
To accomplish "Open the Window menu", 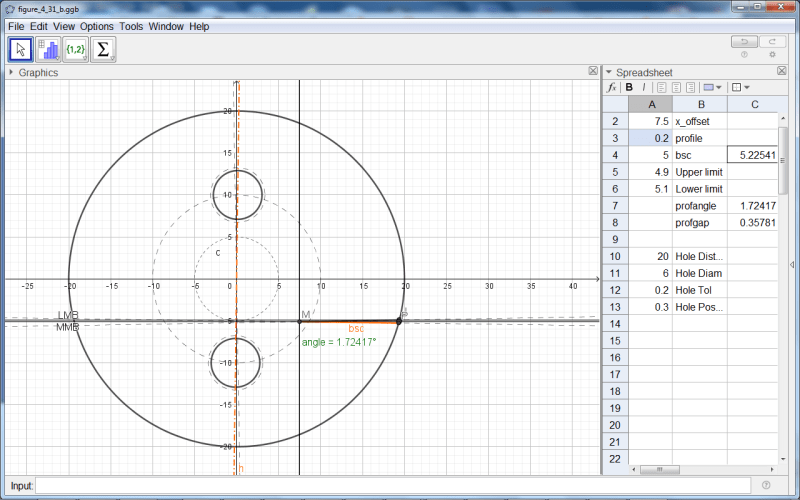I will click(x=166, y=27).
